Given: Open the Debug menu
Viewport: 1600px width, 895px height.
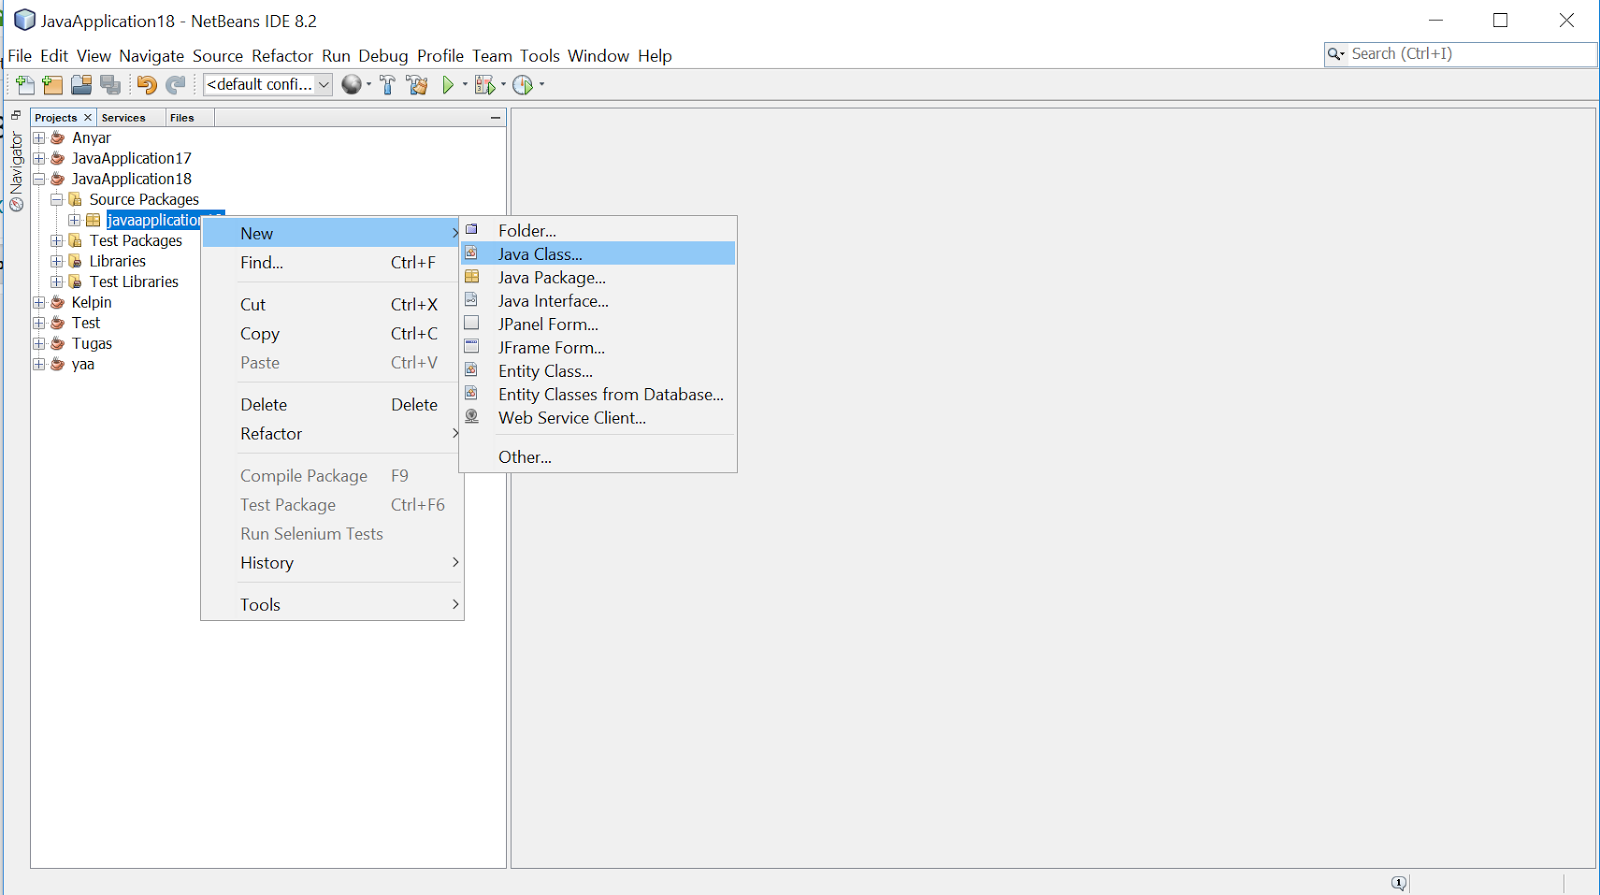Looking at the screenshot, I should [x=383, y=56].
